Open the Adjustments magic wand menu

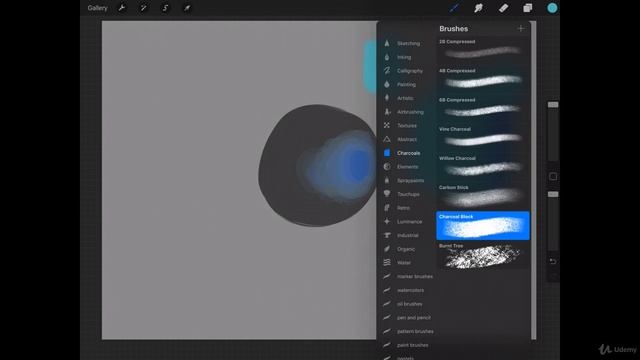pos(143,8)
